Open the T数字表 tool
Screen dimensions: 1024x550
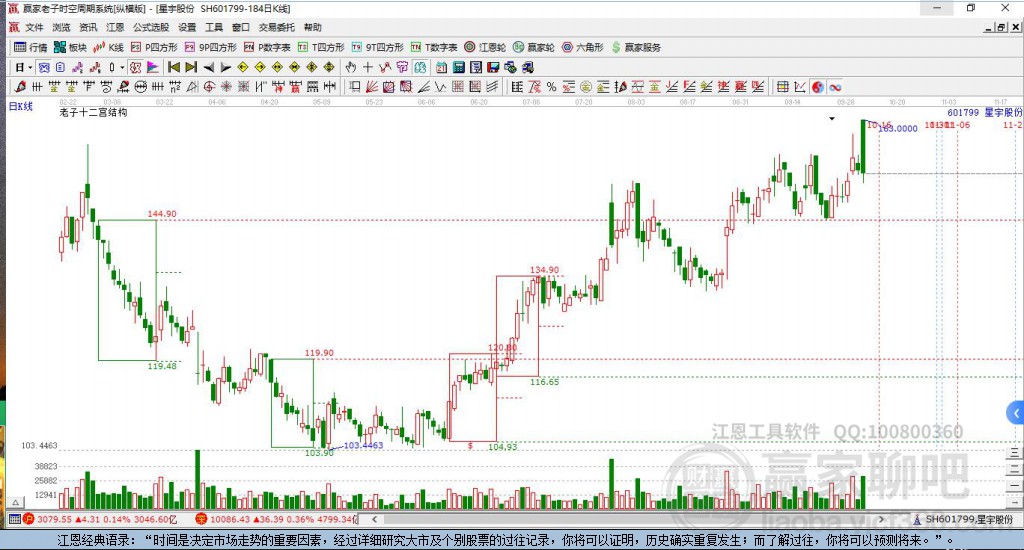point(434,47)
